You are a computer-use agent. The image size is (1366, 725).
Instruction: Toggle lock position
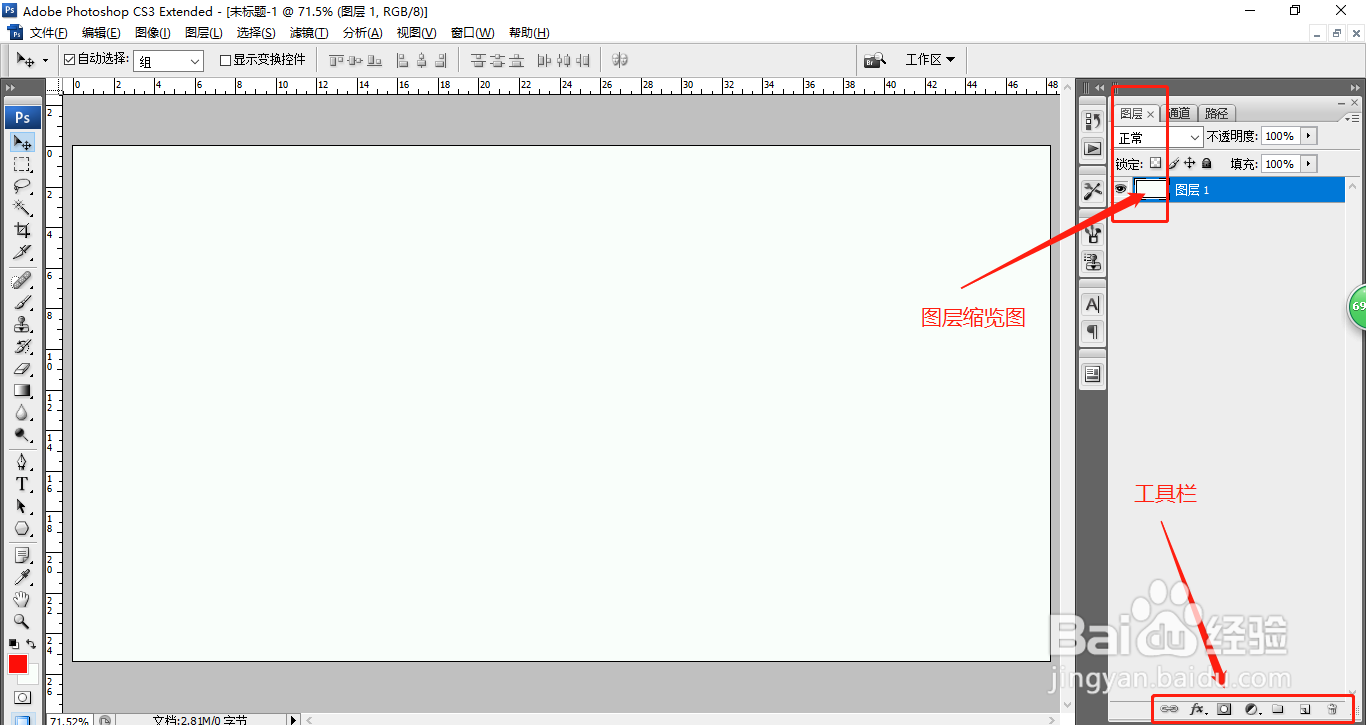pos(1190,163)
